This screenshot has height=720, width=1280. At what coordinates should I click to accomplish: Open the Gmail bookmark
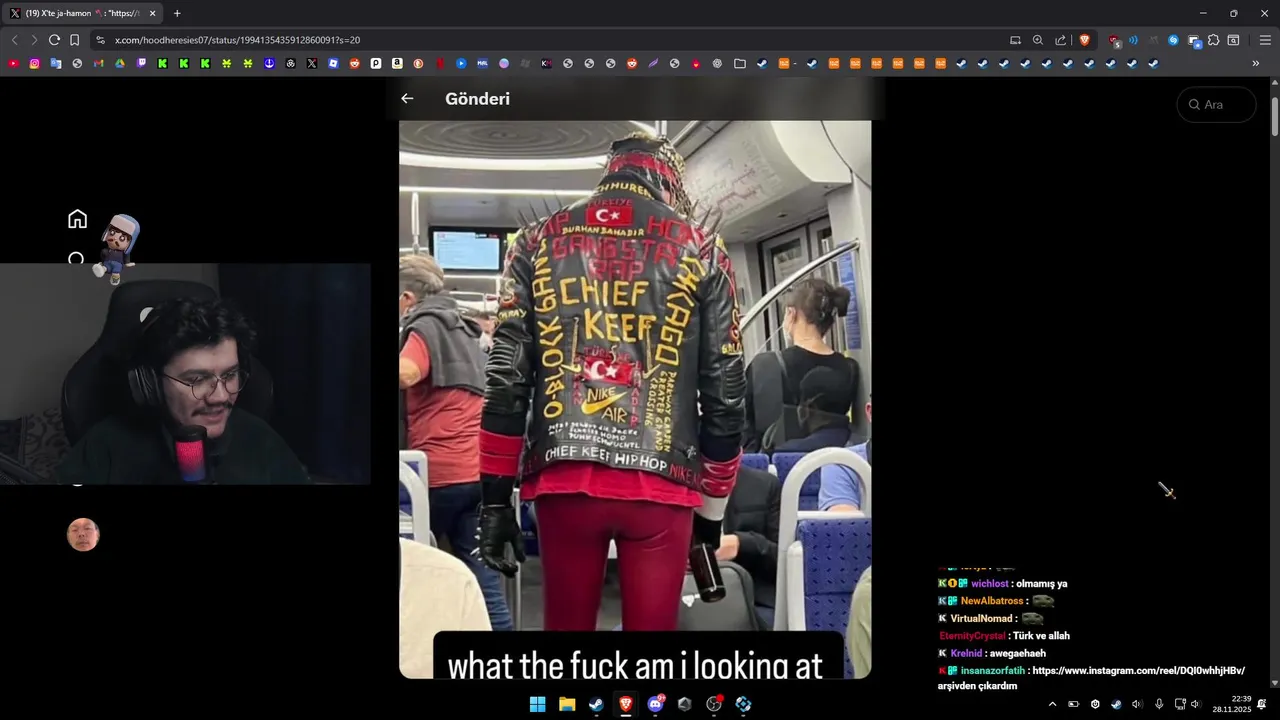[98, 63]
